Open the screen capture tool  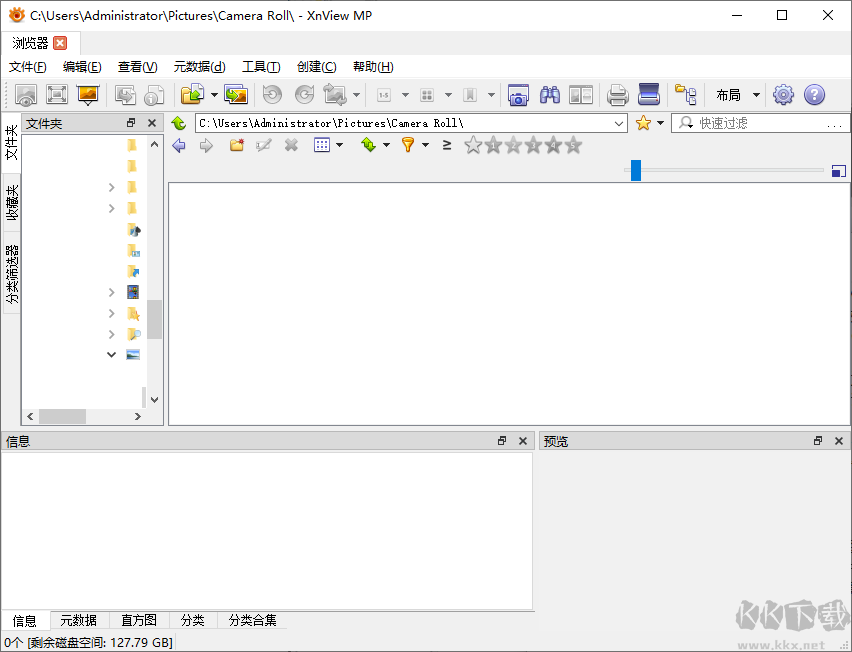point(517,95)
